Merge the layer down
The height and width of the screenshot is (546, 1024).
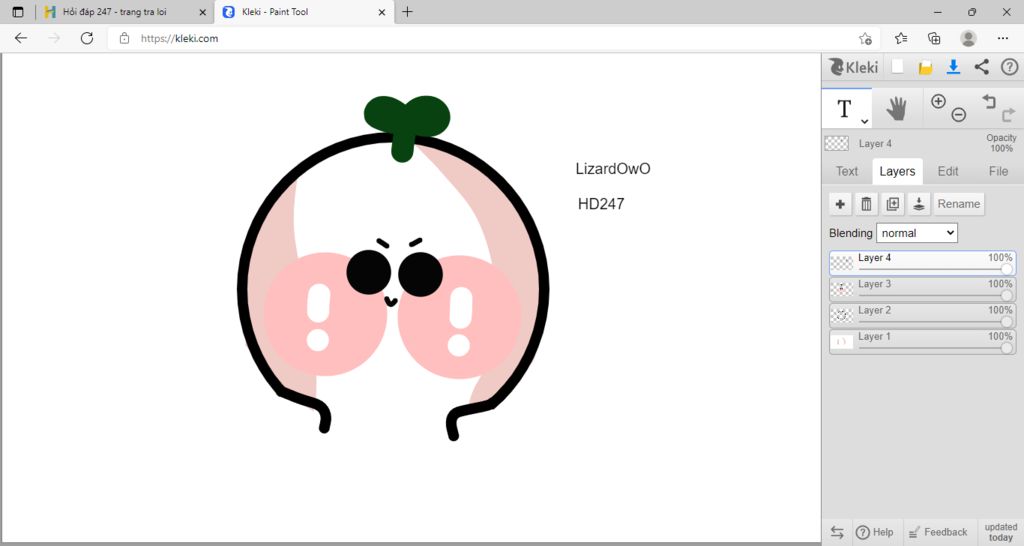(x=918, y=204)
